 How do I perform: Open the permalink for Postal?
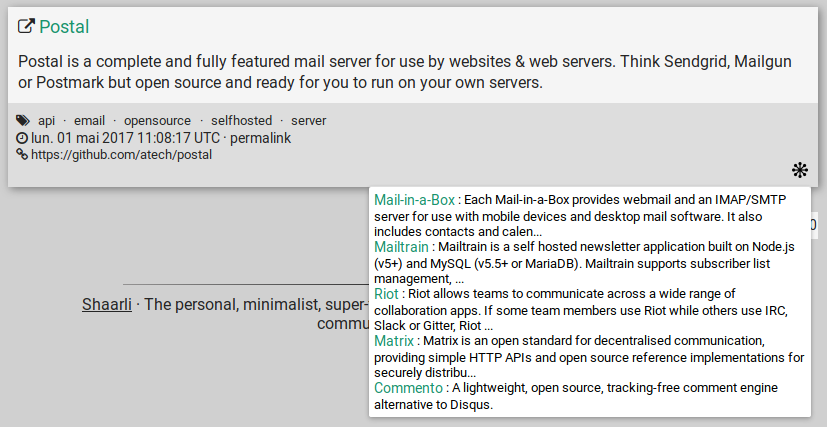click(x=261, y=138)
